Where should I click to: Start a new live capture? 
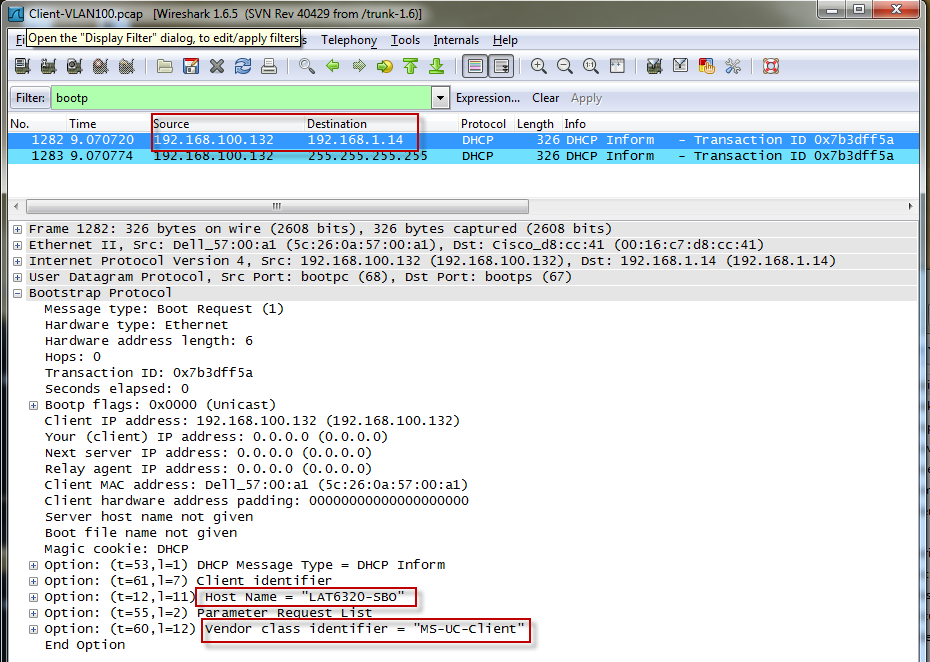[75, 66]
